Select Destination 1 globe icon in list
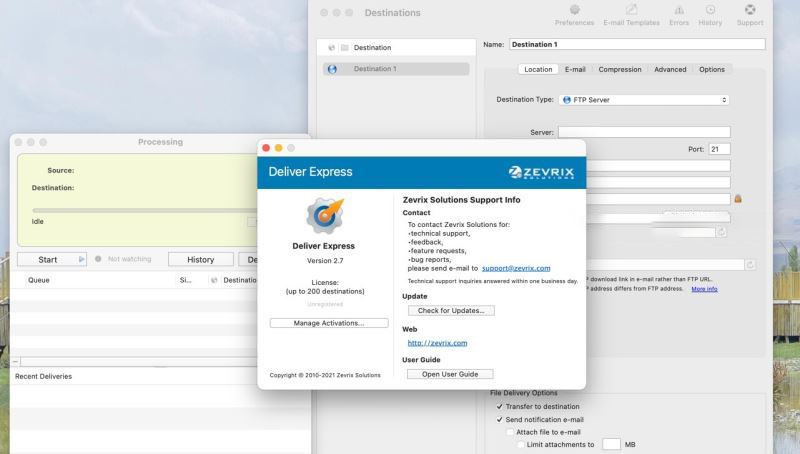The width and height of the screenshot is (800, 454). coord(332,69)
